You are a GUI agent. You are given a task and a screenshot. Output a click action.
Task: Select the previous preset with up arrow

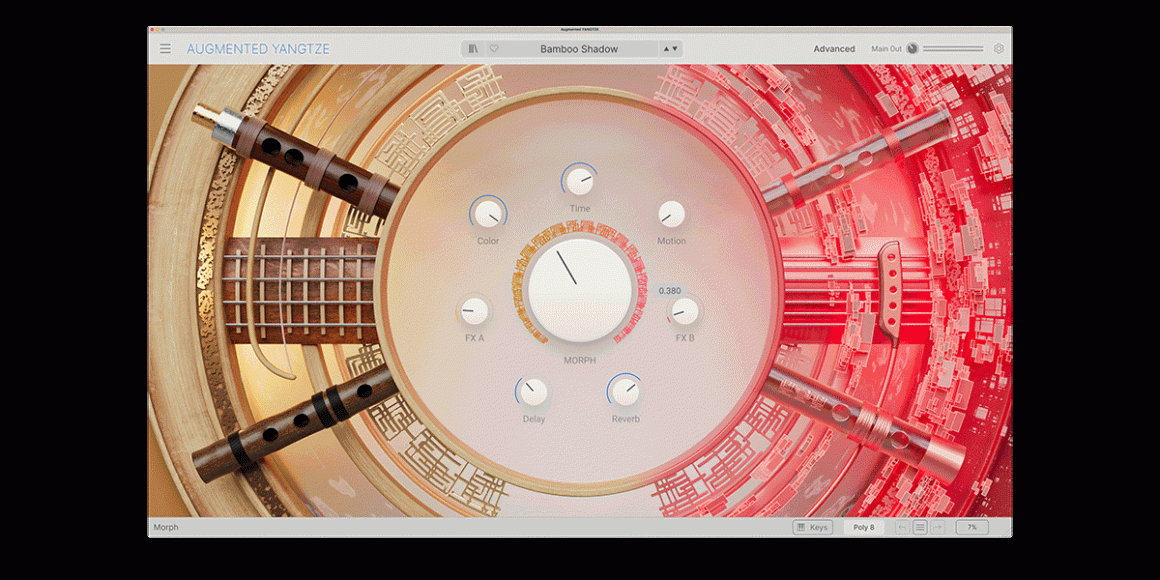[x=666, y=49]
